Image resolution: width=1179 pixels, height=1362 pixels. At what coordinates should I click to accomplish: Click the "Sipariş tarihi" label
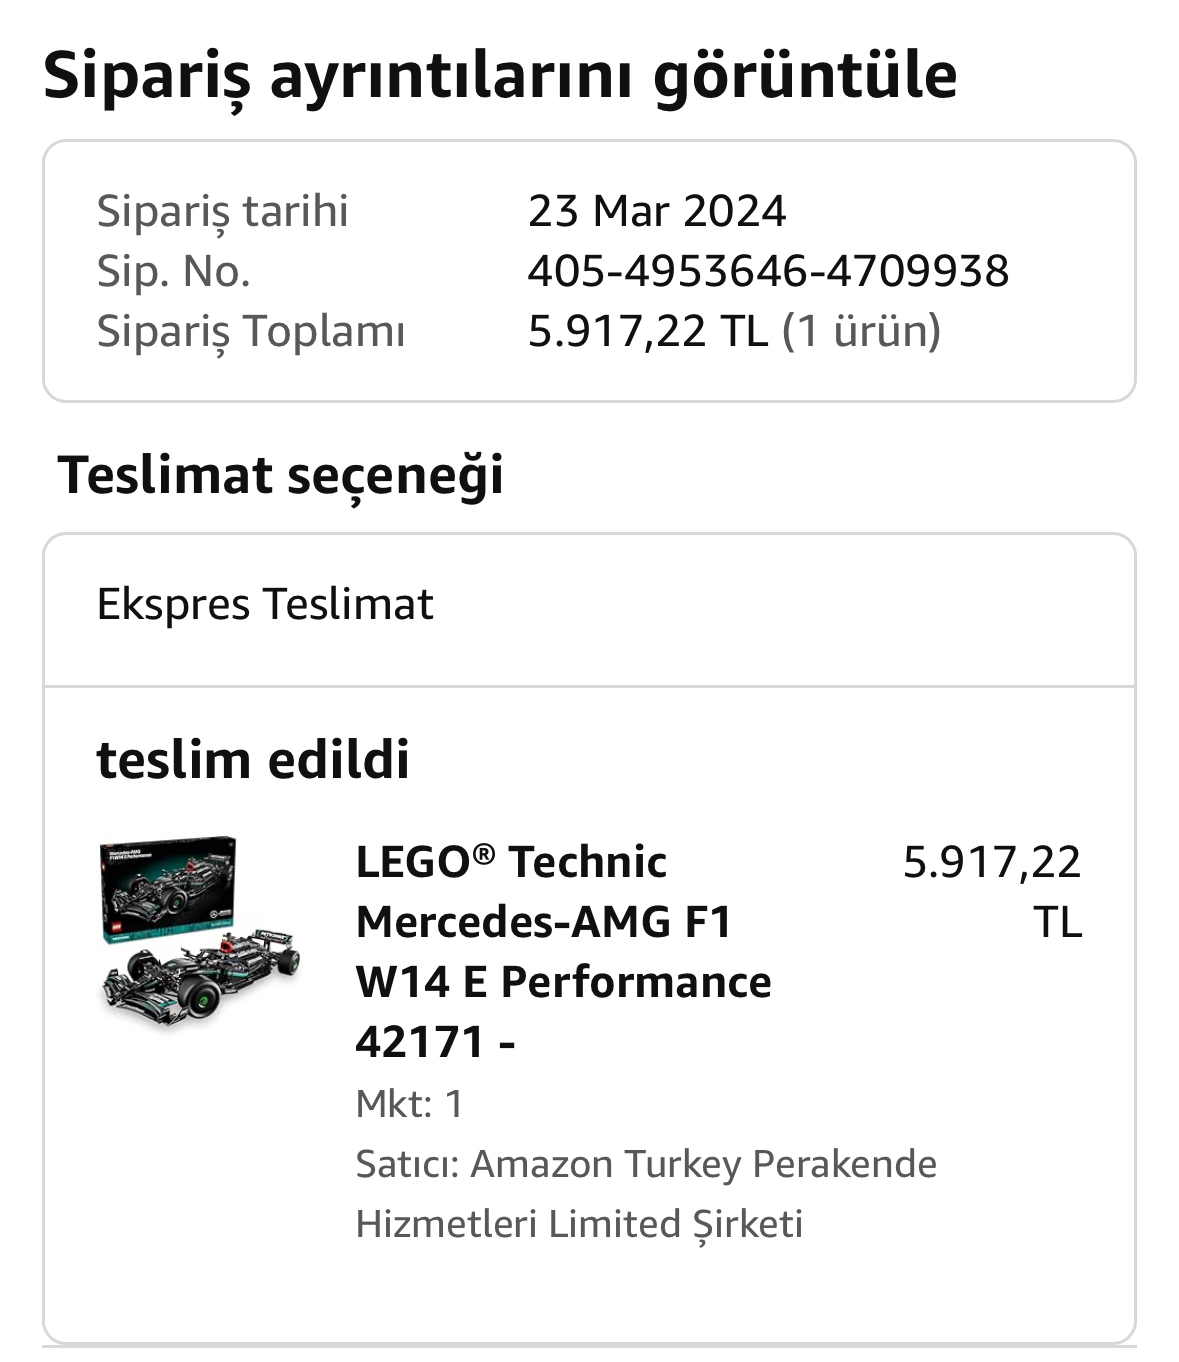coord(222,211)
